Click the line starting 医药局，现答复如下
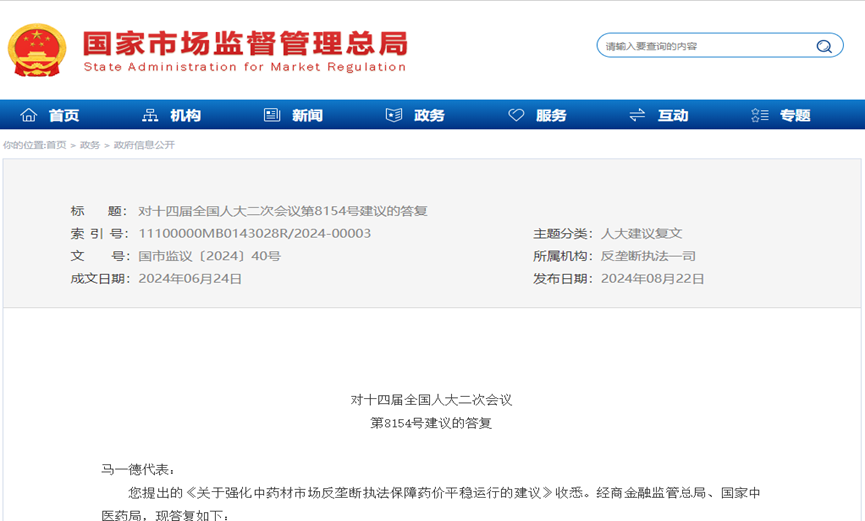This screenshot has width=865, height=521. point(164,515)
